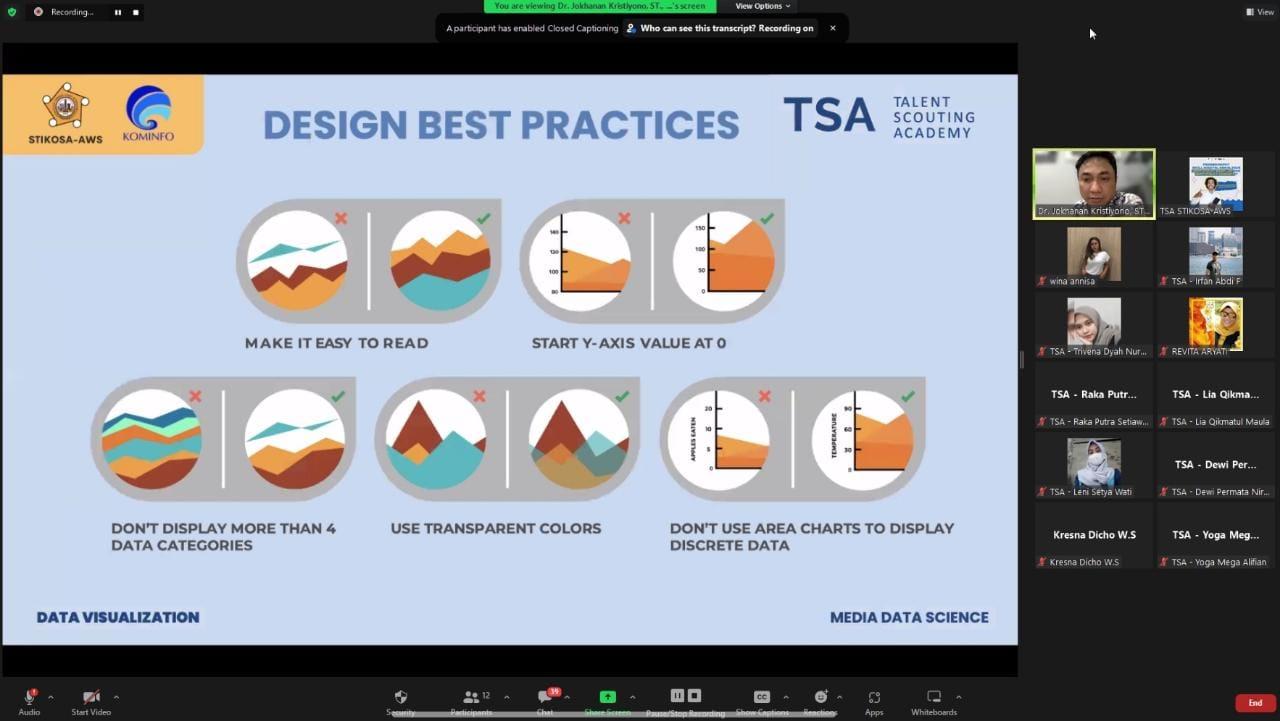This screenshot has width=1280, height=721.
Task: Select TSA - Lia Qikmatul Maula tile
Action: pos(1216,395)
